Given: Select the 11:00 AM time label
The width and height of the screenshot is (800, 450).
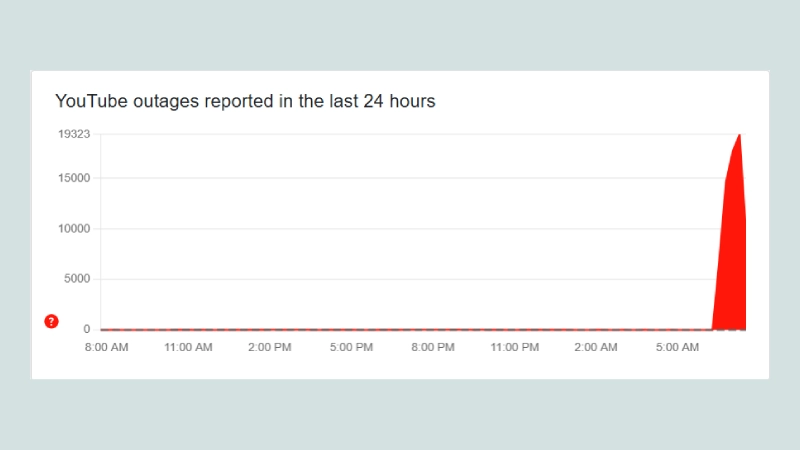Looking at the screenshot, I should [188, 348].
